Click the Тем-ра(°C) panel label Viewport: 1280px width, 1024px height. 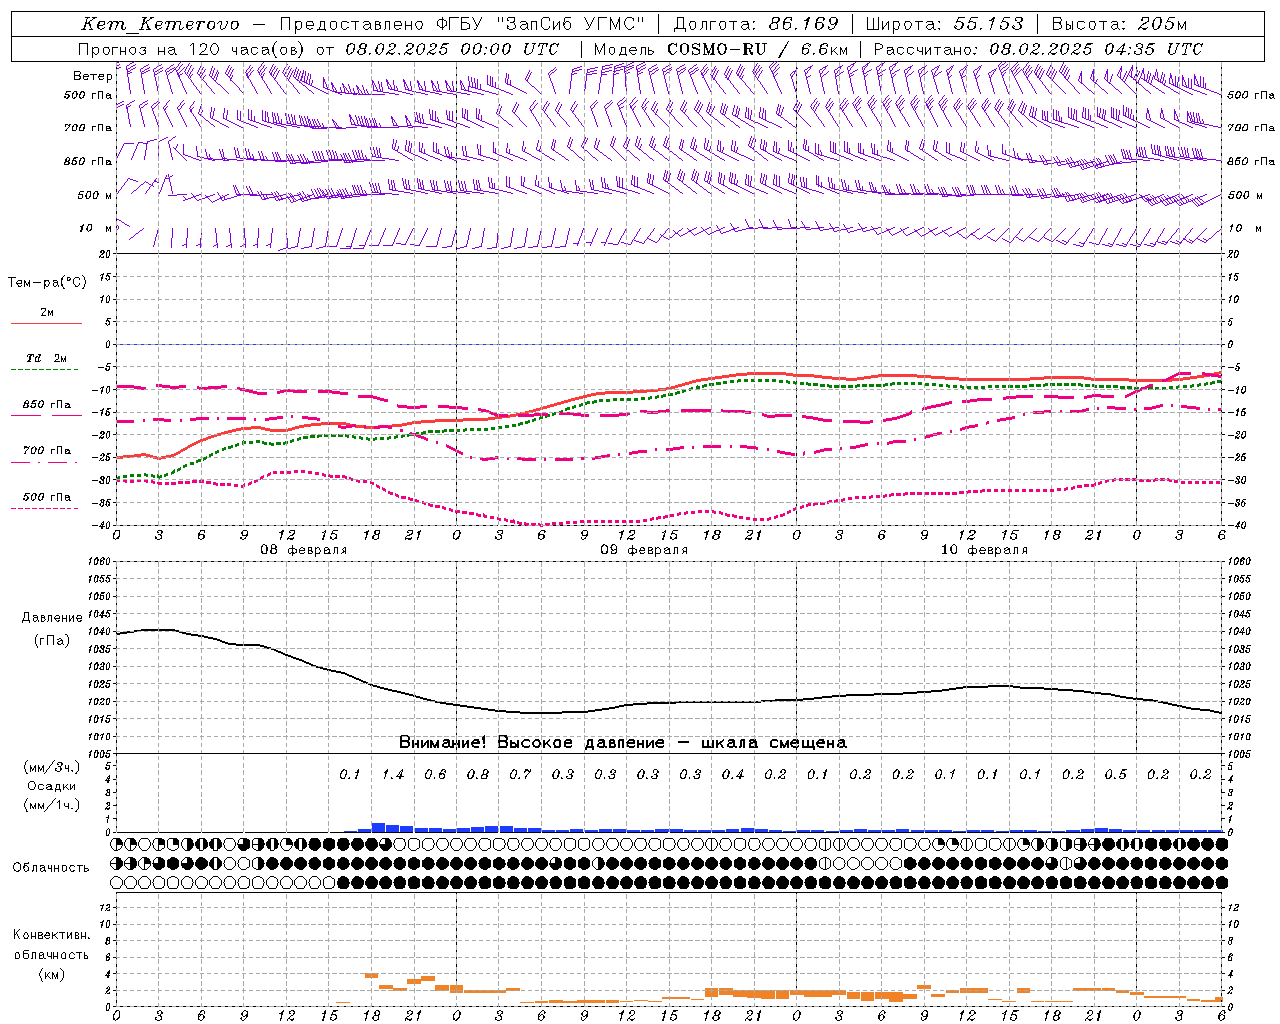[47, 282]
